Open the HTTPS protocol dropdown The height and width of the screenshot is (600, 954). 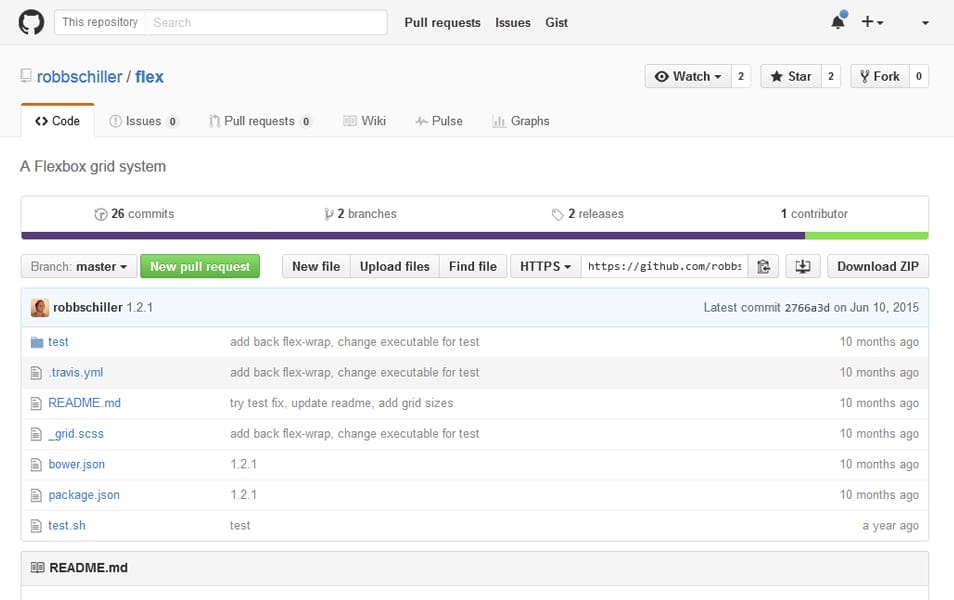(545, 267)
